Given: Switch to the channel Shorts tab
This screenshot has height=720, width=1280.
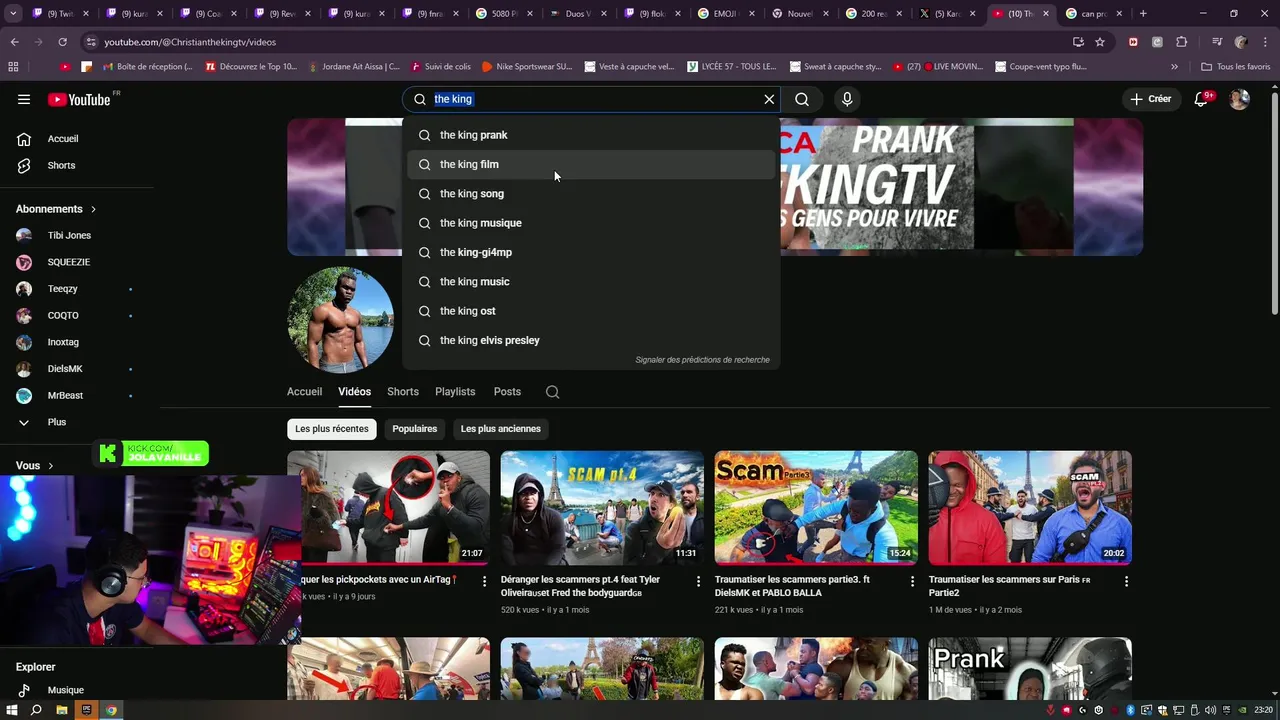Looking at the screenshot, I should 403,392.
